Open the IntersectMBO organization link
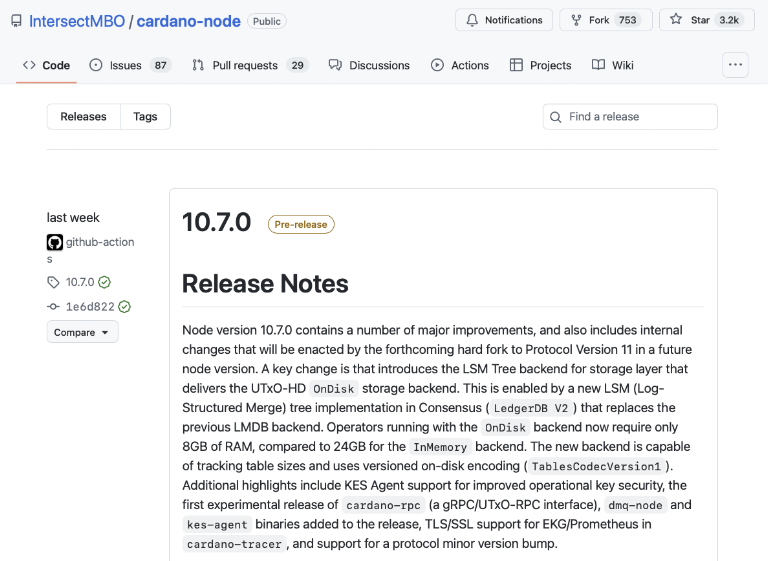768x561 pixels. tap(77, 21)
